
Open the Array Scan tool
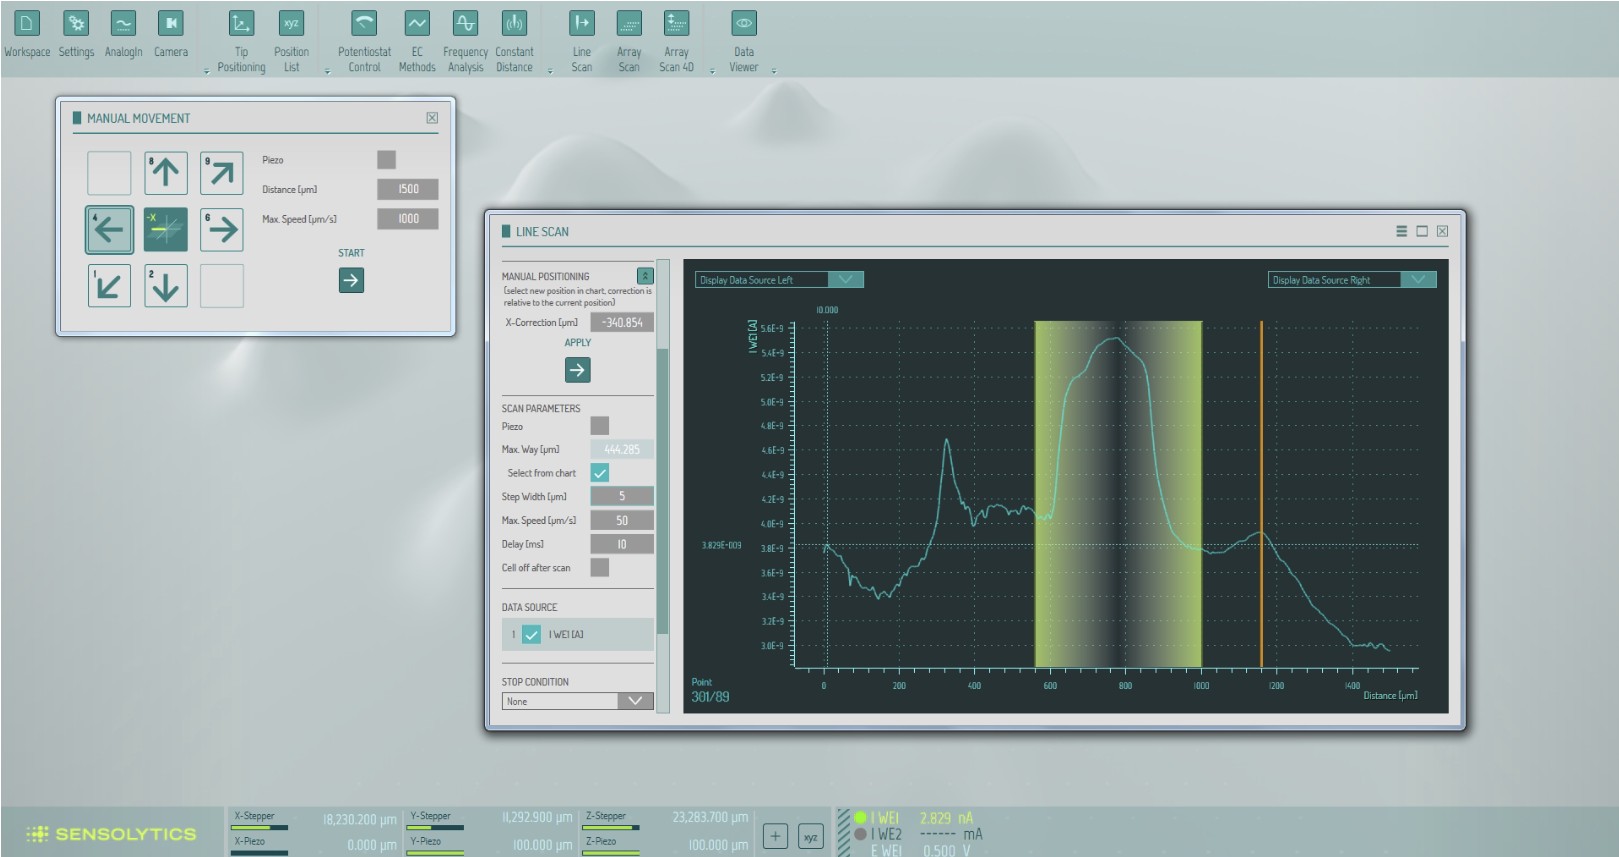click(x=629, y=41)
